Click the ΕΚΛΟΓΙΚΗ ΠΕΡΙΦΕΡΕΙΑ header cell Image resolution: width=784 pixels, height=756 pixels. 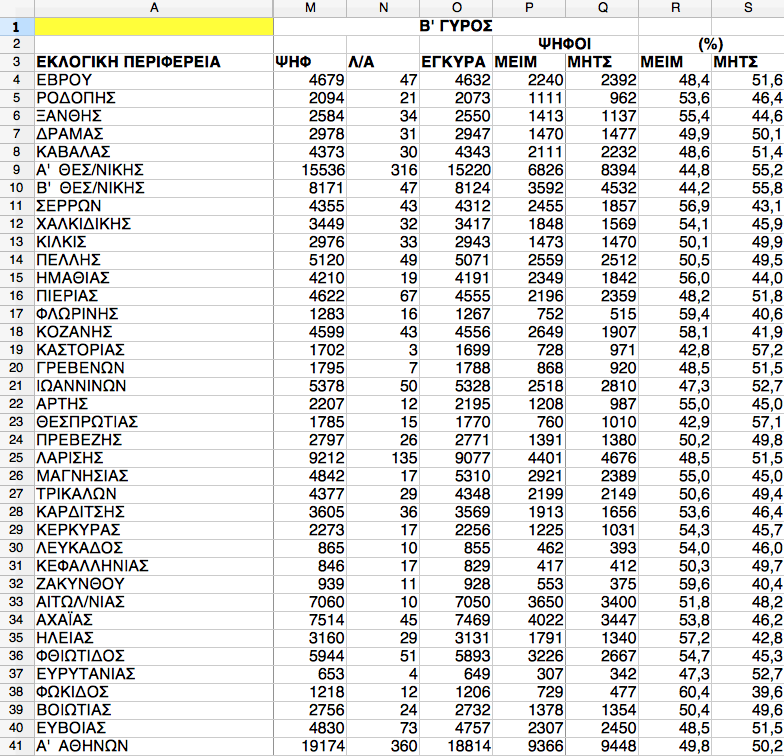coord(154,62)
